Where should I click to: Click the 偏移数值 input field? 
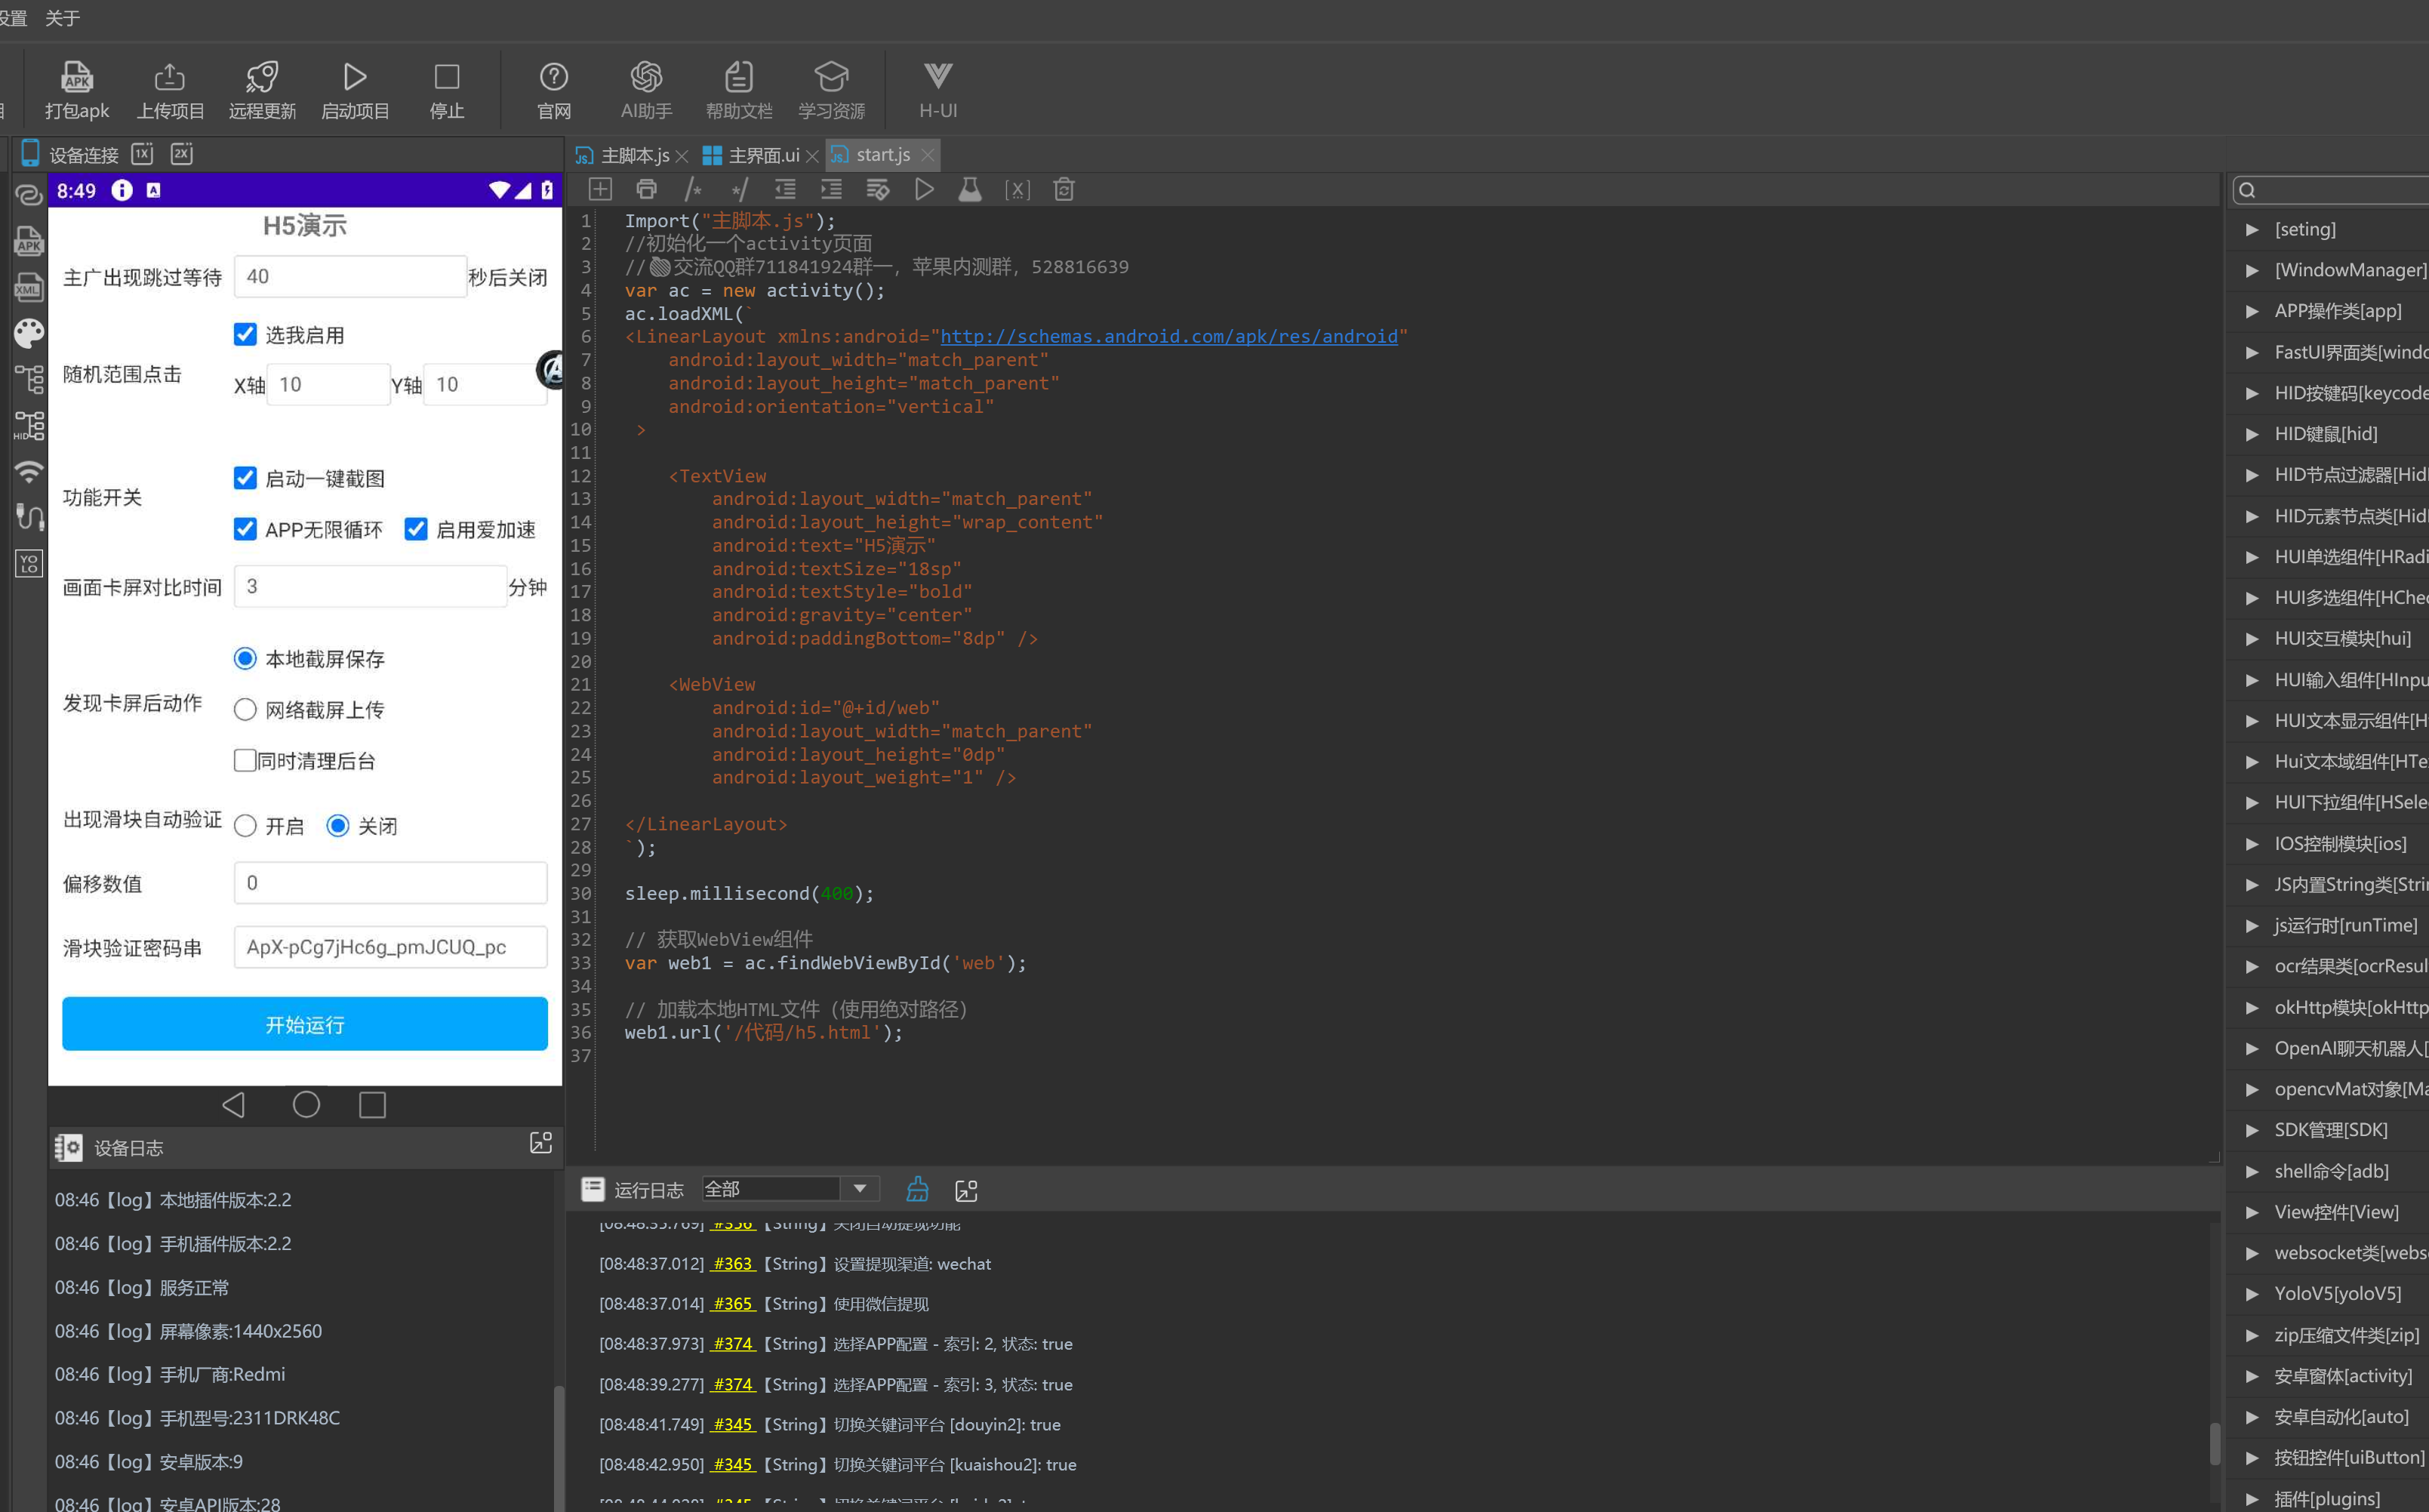(390, 883)
